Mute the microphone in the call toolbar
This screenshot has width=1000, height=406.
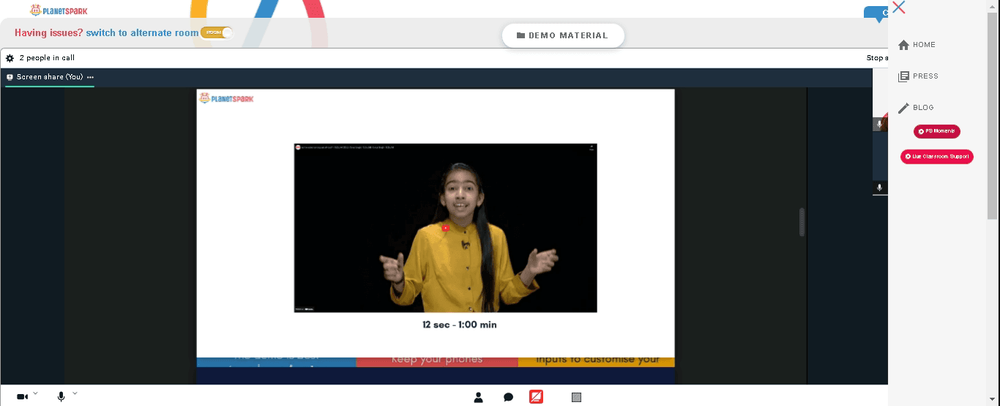61,397
